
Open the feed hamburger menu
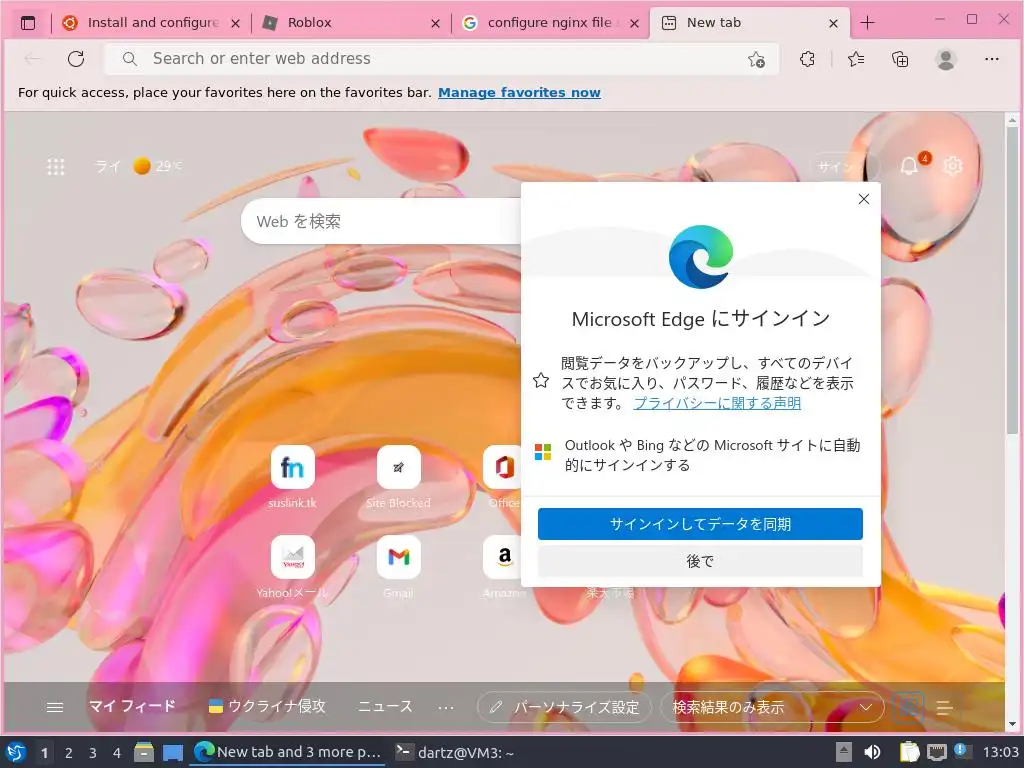click(56, 707)
